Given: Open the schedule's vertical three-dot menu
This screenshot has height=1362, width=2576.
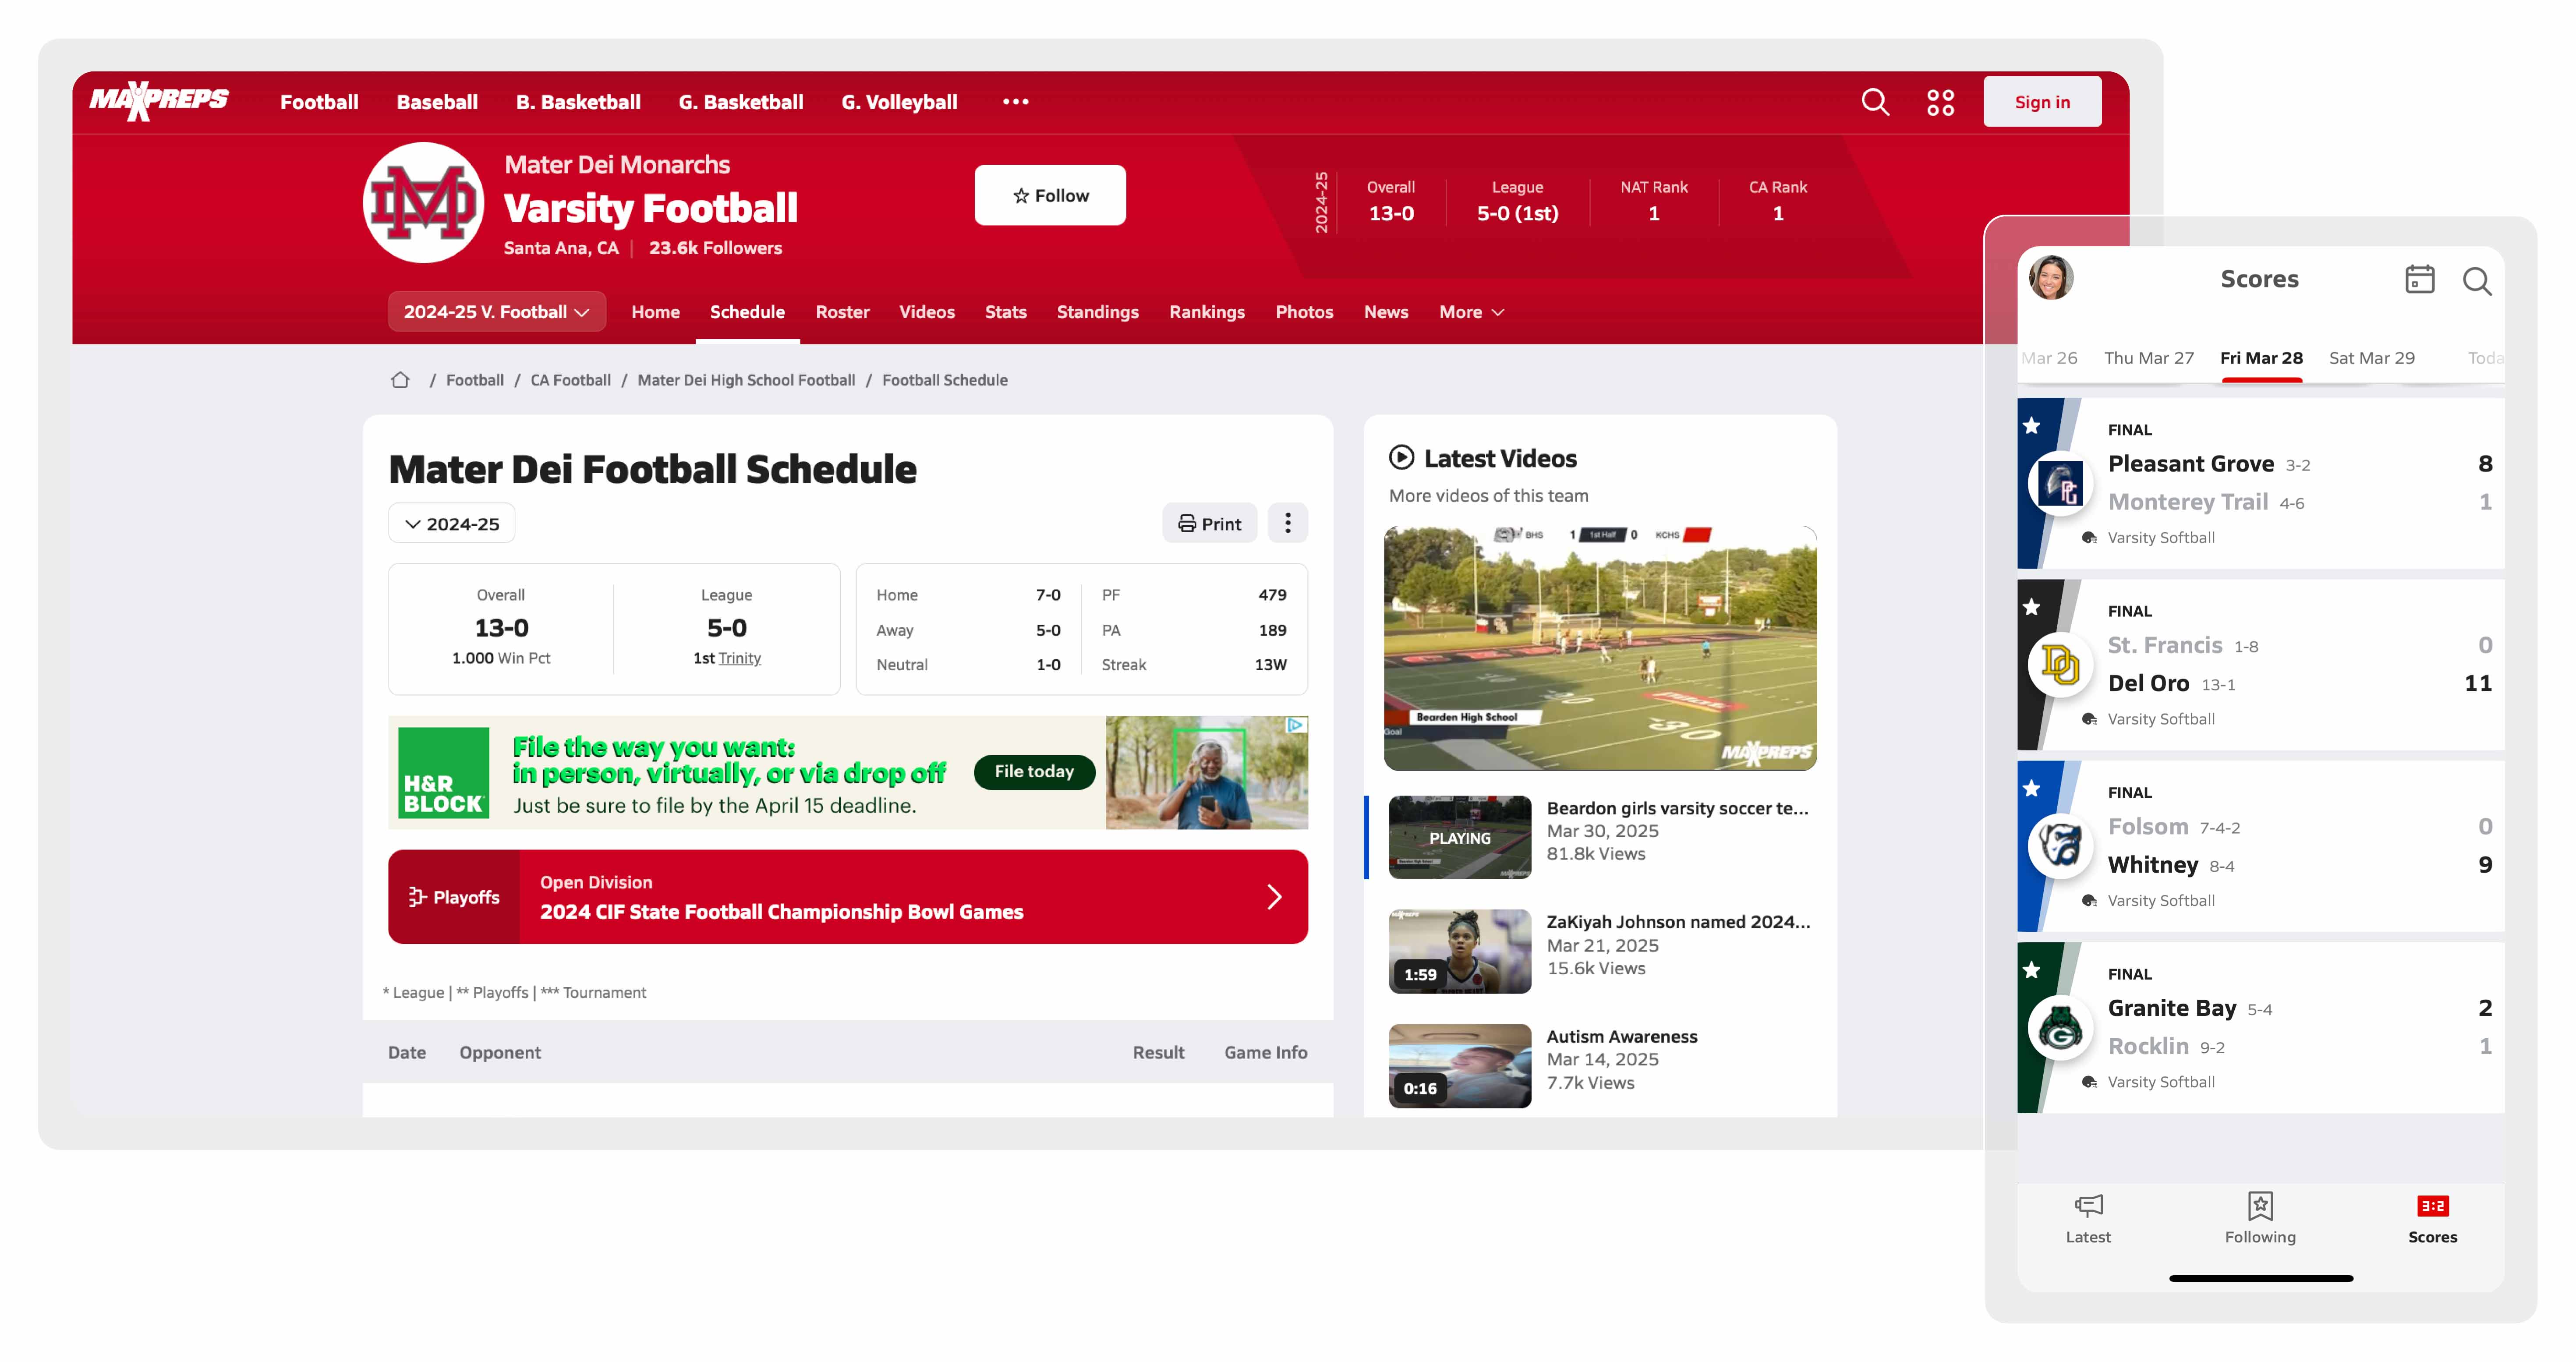Looking at the screenshot, I should (x=1287, y=523).
